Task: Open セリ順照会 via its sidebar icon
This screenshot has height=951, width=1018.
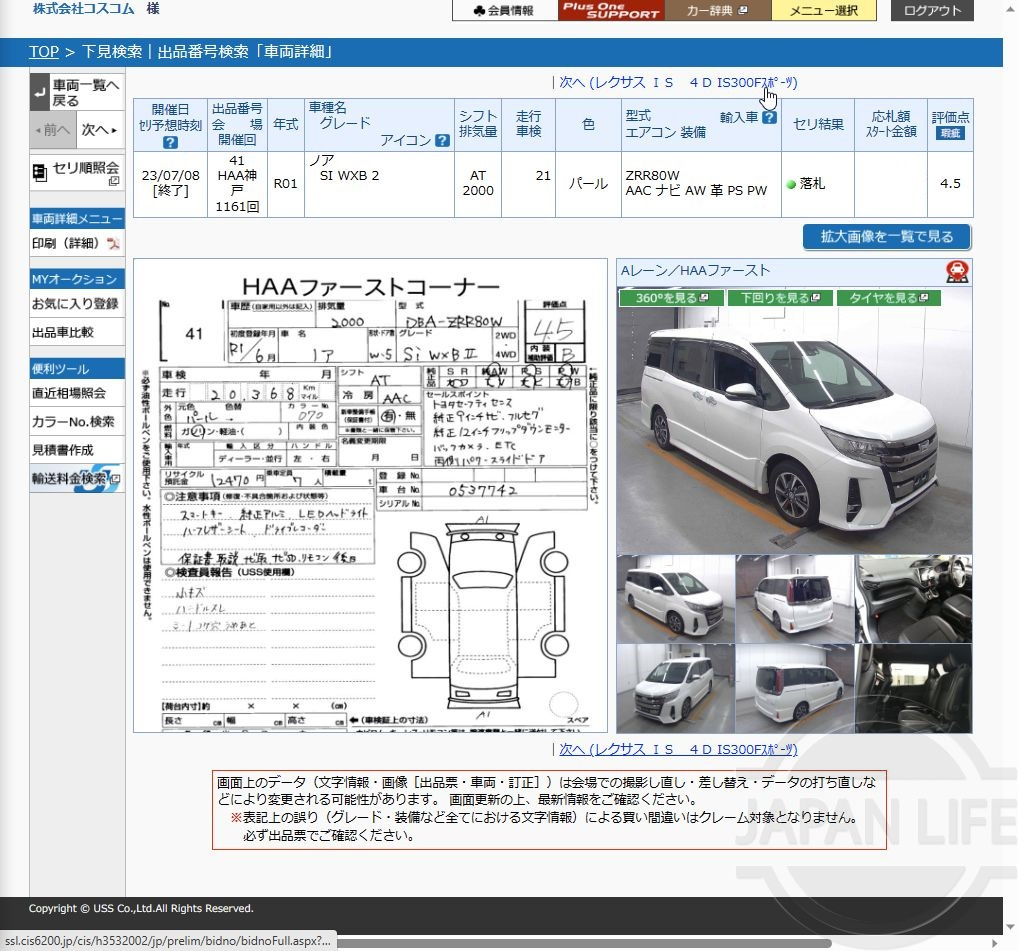Action: (x=40, y=170)
